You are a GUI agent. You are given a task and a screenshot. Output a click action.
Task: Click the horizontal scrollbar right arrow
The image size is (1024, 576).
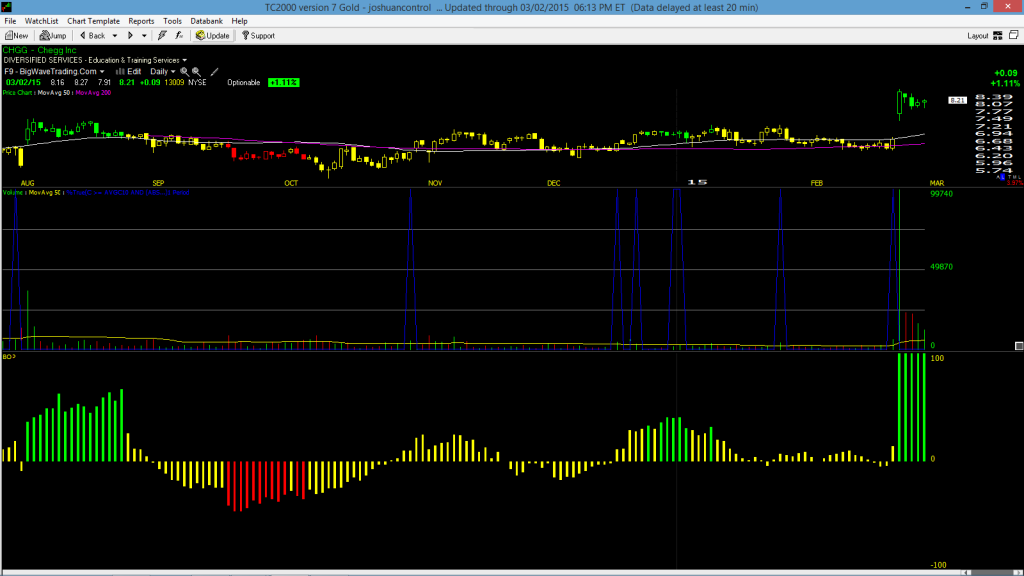1019,573
